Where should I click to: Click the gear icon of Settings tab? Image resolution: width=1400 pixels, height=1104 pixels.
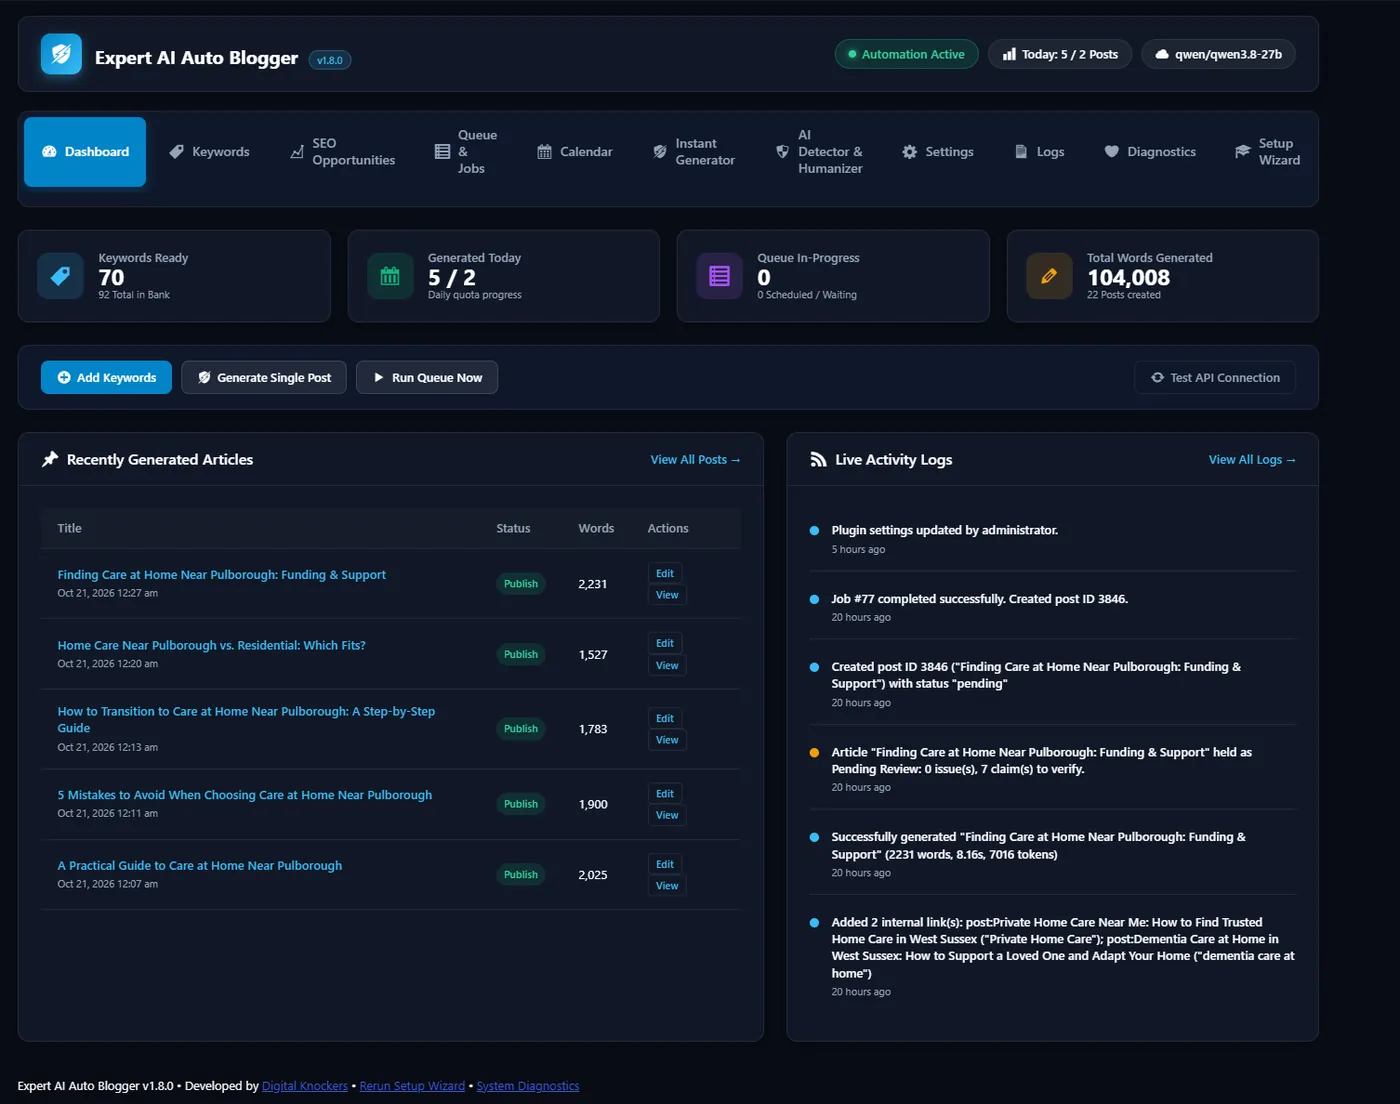(909, 152)
